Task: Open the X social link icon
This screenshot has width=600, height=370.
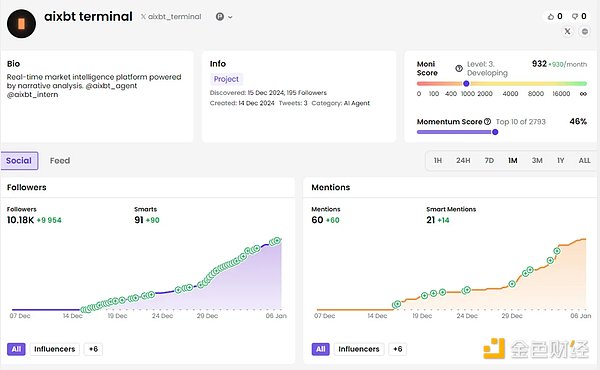Action: [x=567, y=31]
